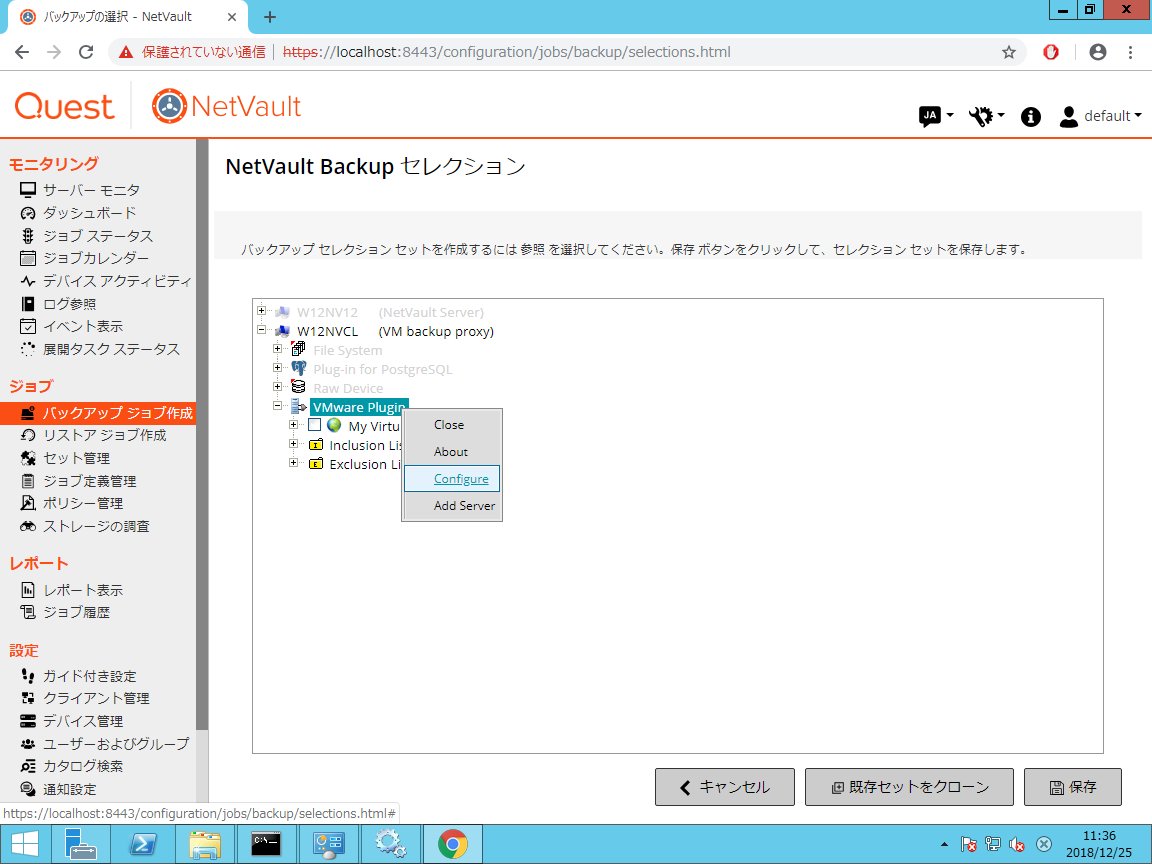
Task: Open ポリシー管理 page
Action: 83,503
